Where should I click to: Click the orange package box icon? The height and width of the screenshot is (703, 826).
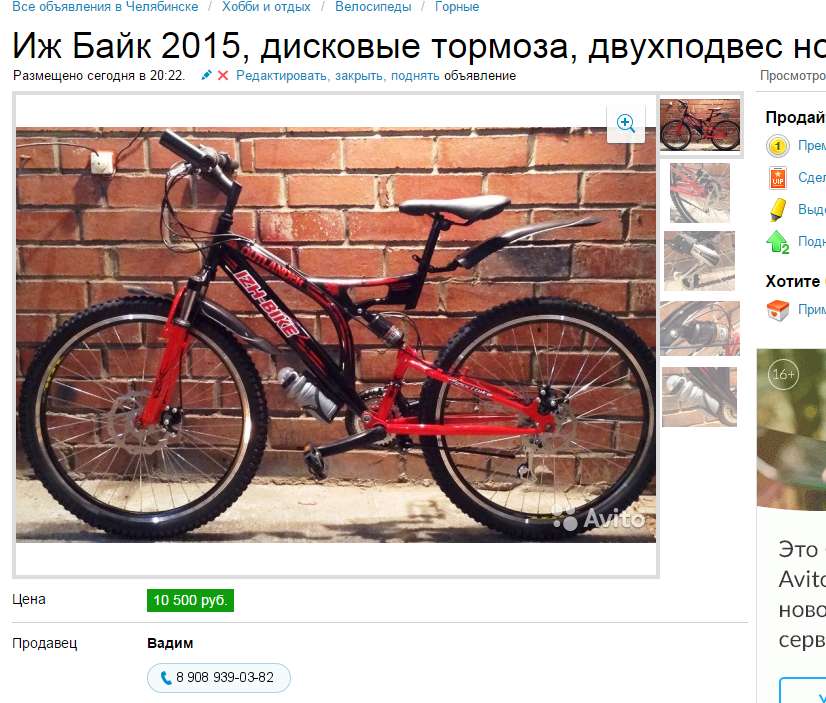pyautogui.click(x=778, y=310)
